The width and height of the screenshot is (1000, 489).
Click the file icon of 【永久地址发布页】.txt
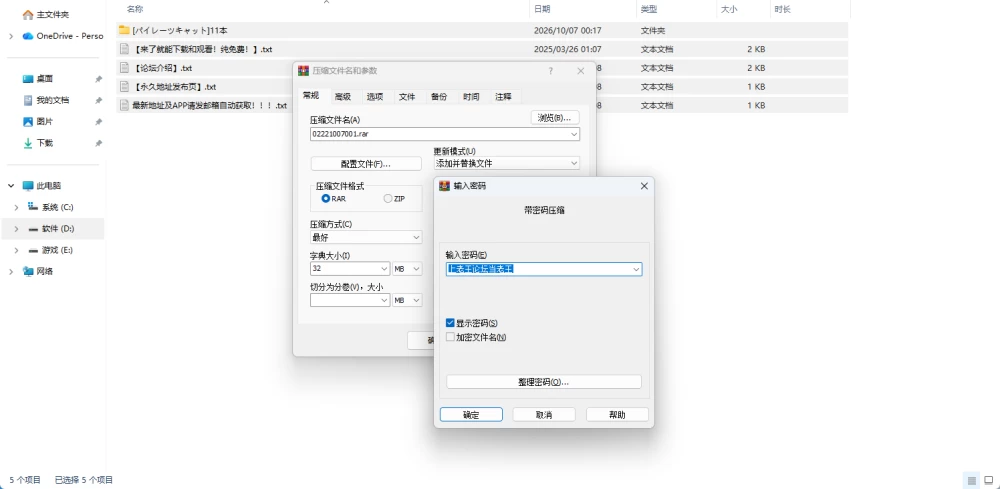[x=124, y=86]
